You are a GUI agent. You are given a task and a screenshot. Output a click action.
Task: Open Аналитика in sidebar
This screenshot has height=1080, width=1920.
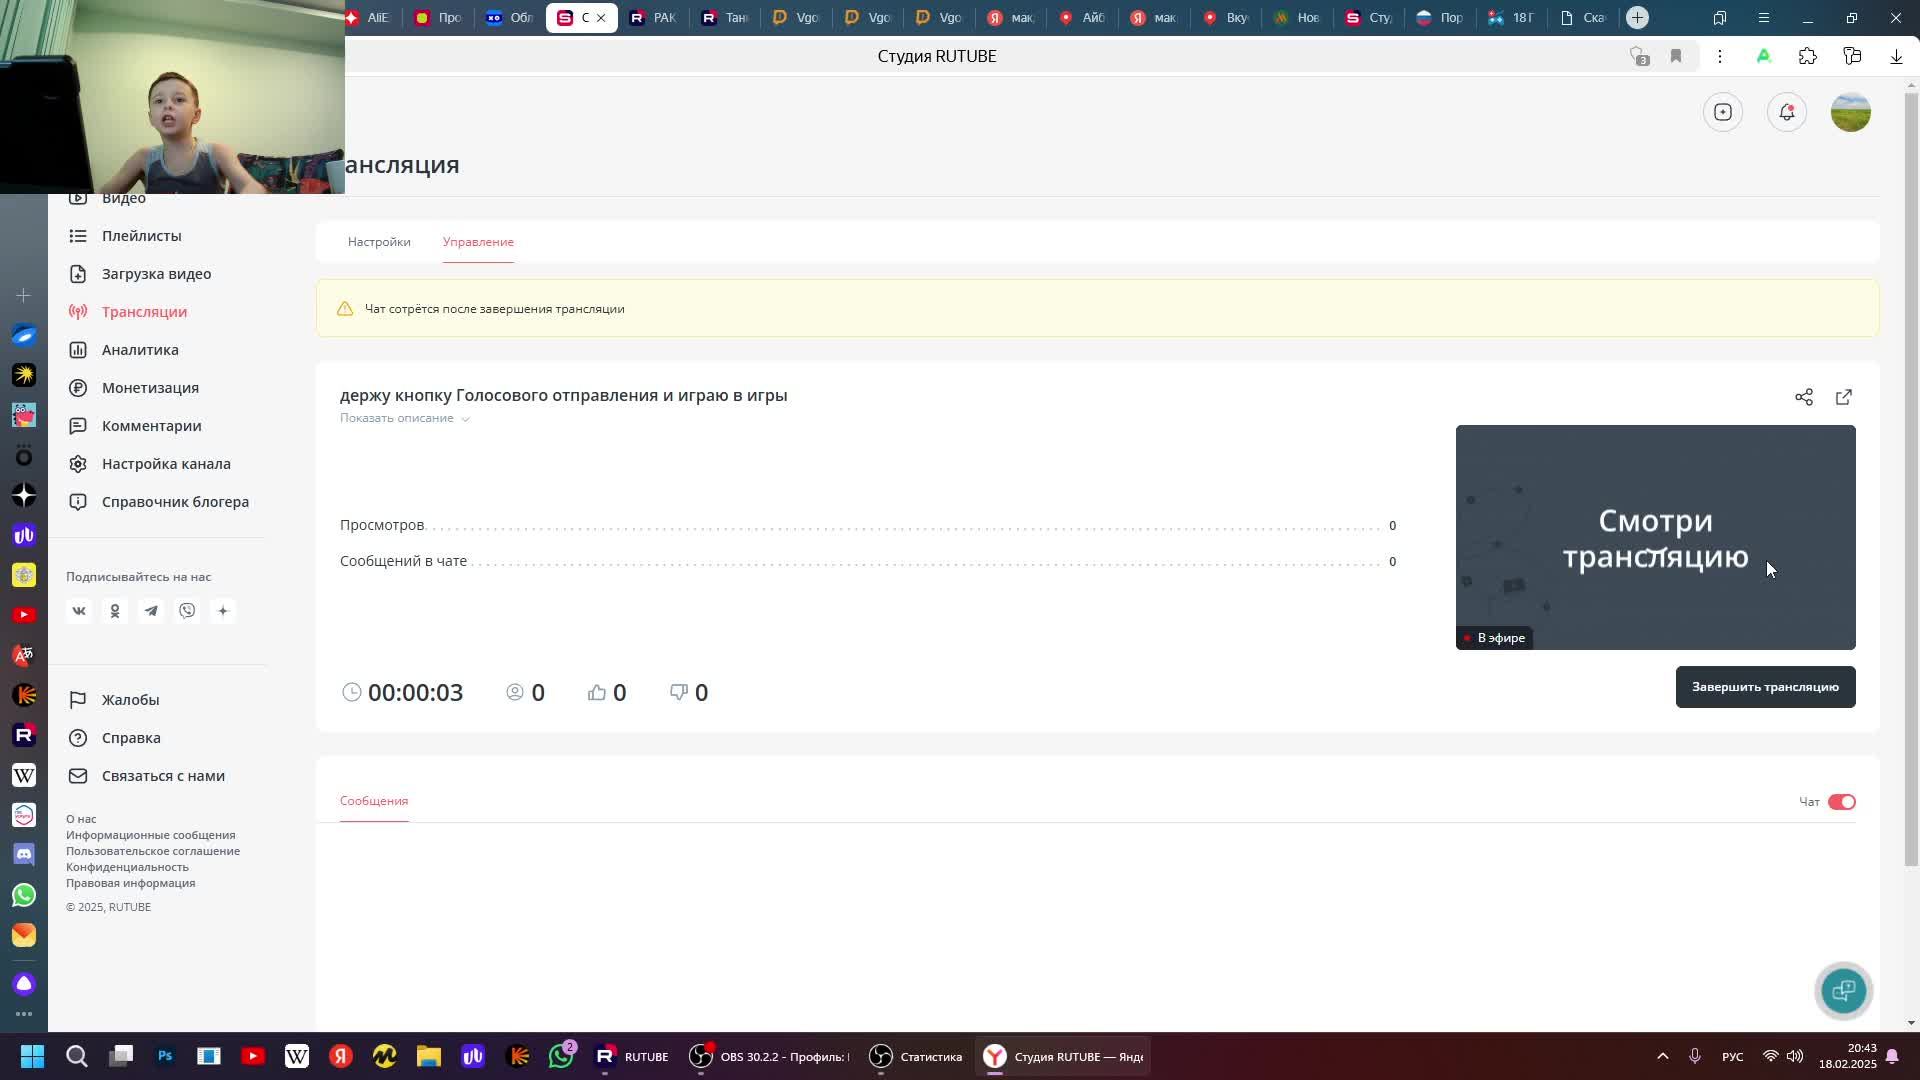click(x=140, y=350)
